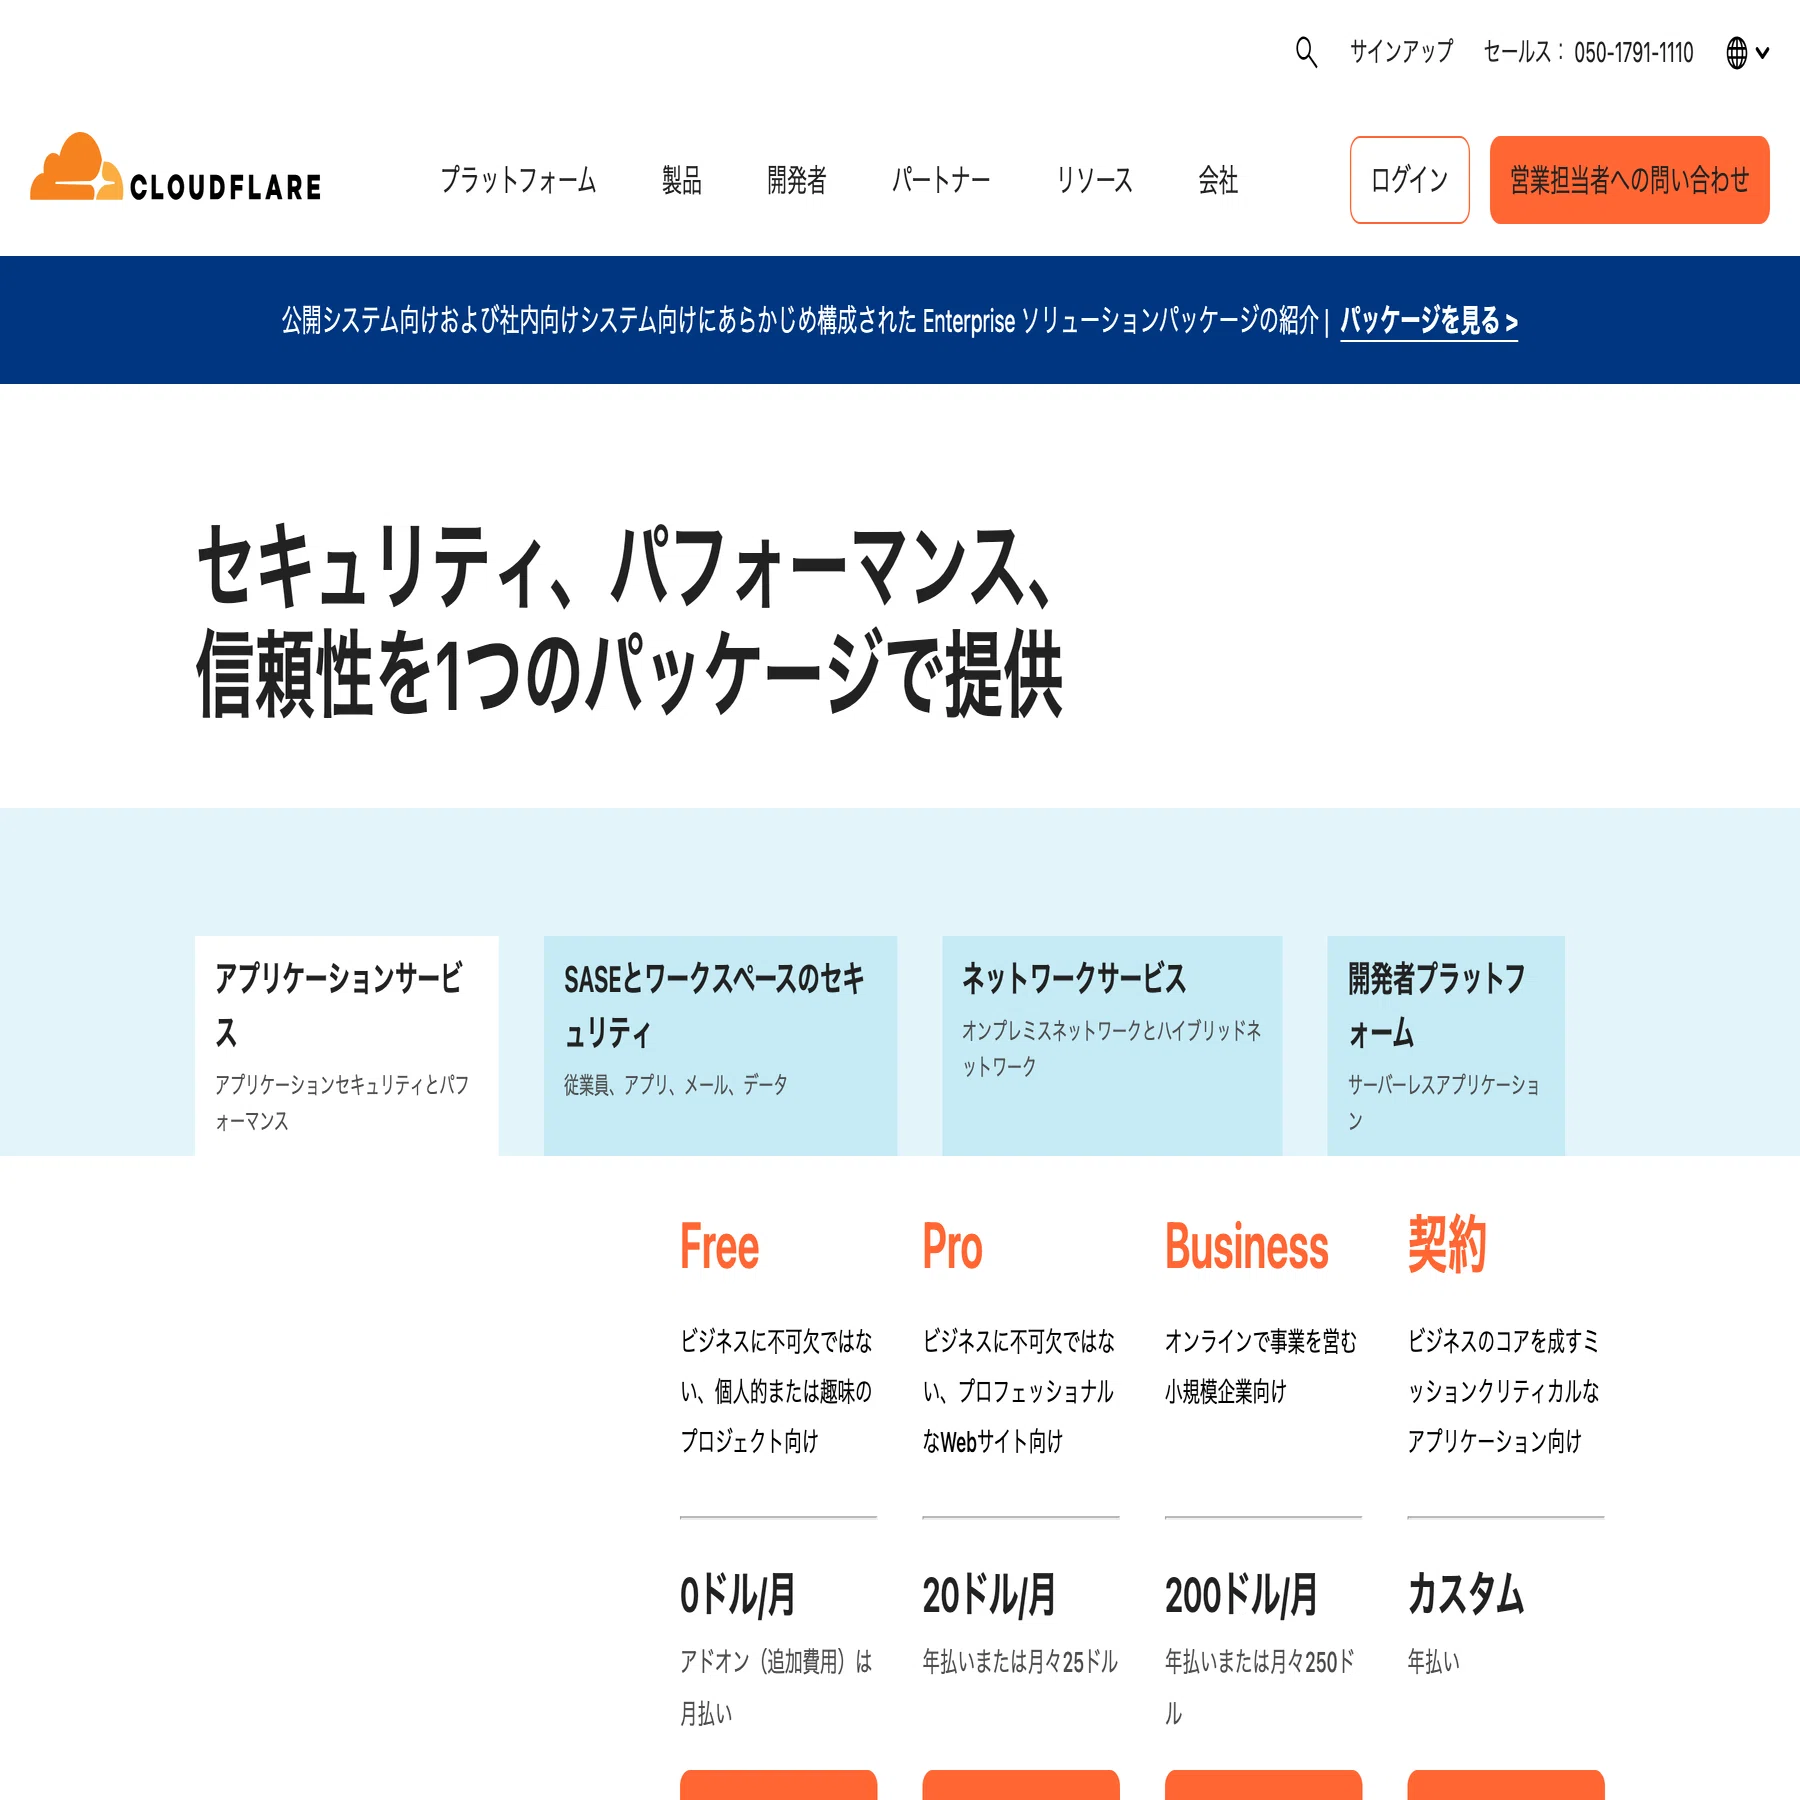Switch to SASEとワークスペースのセキュリティ tab
This screenshot has height=1800, width=1800.
click(x=720, y=1046)
